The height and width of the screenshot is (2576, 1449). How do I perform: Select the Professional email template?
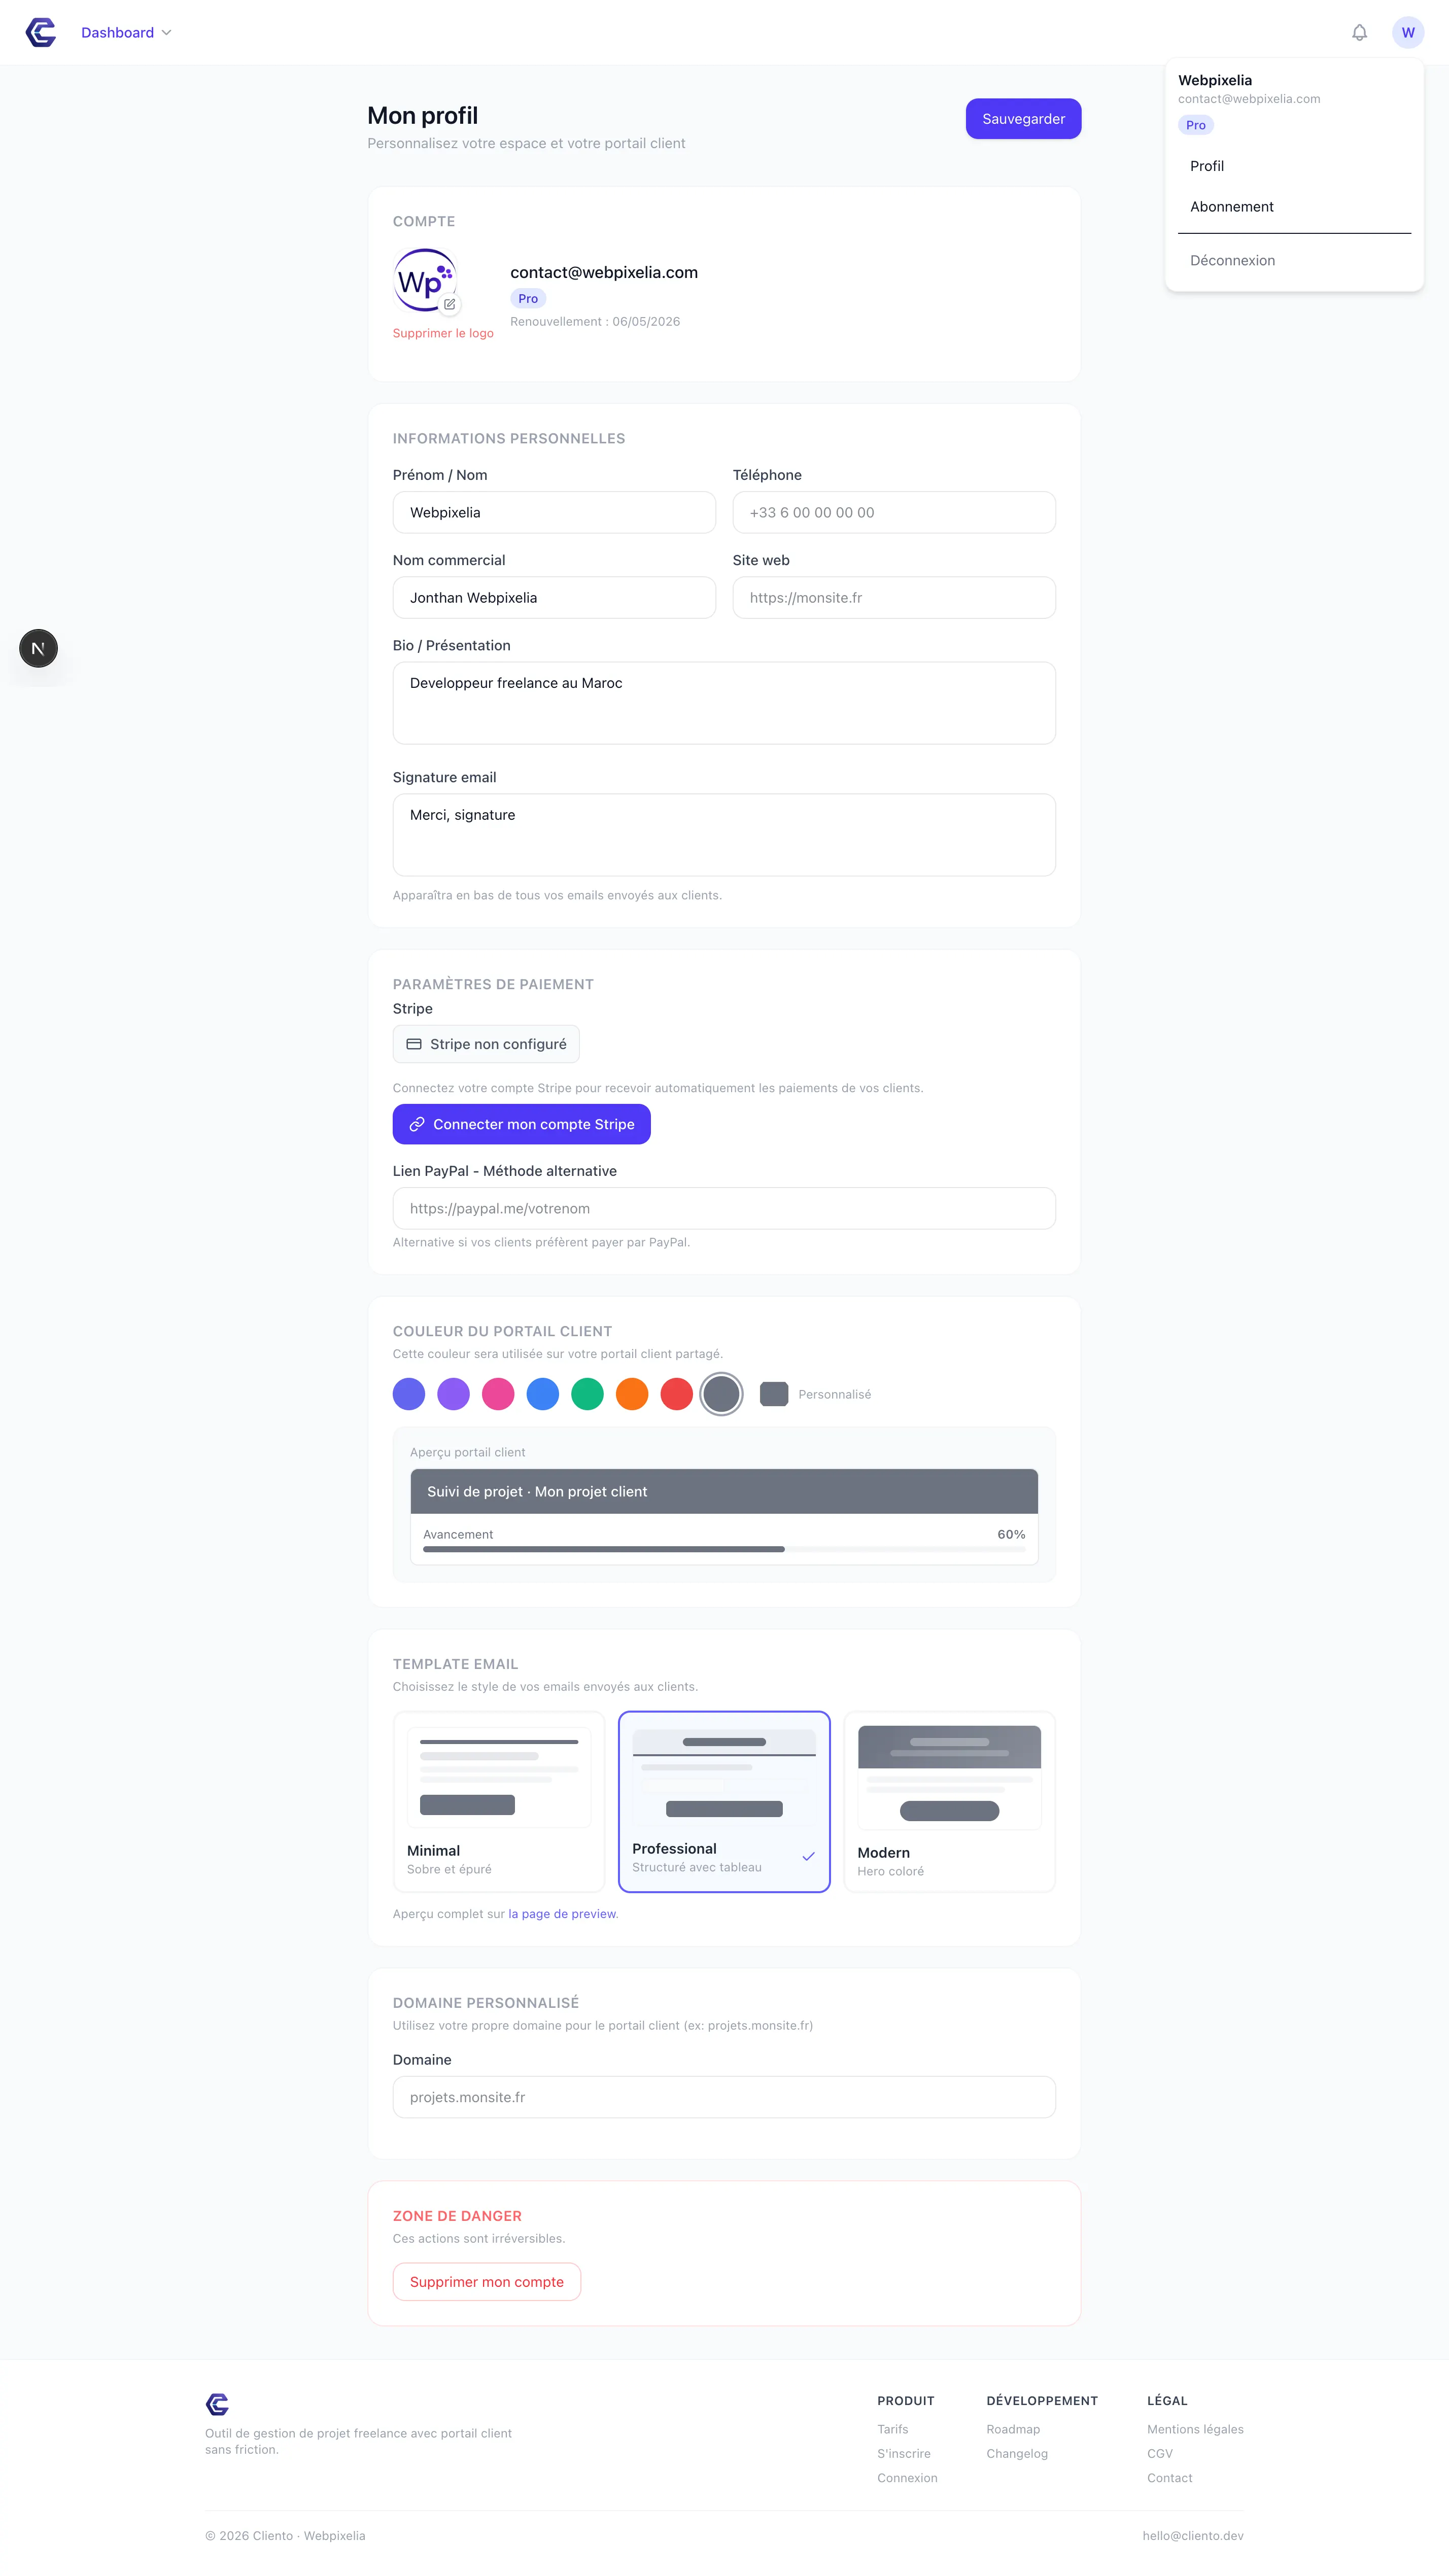tap(724, 1801)
